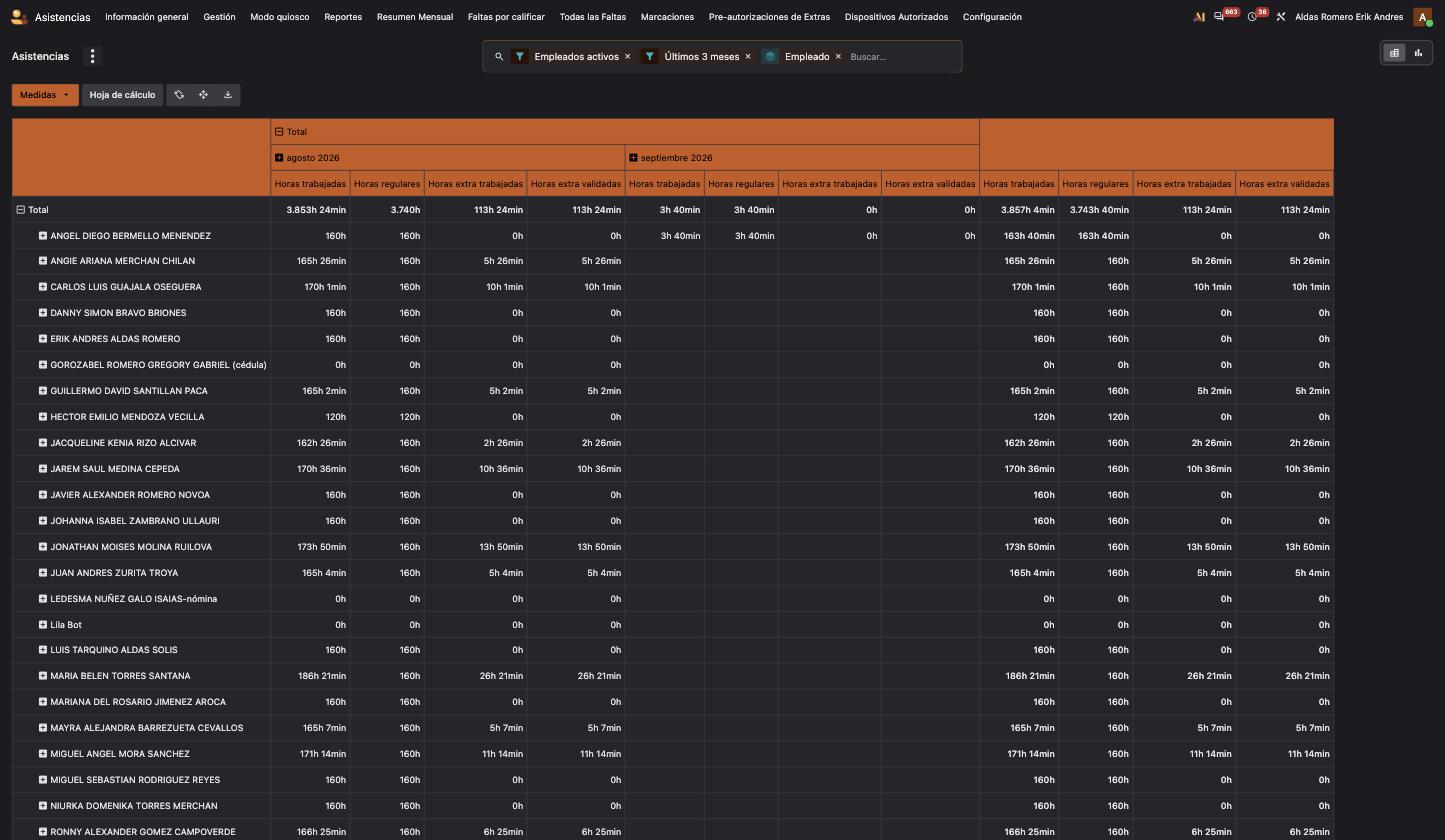The height and width of the screenshot is (840, 1445).
Task: Open the three-dot actions menu beside Asistencias
Action: (x=92, y=56)
